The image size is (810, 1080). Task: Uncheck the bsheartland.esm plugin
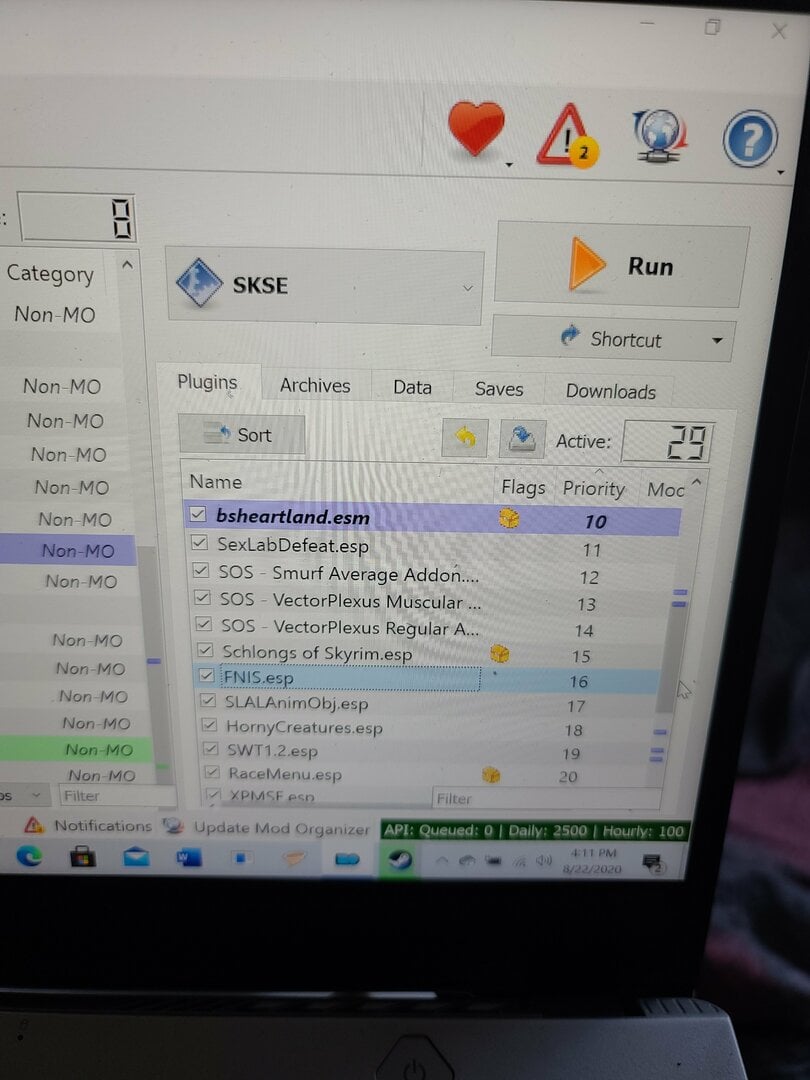tap(198, 515)
